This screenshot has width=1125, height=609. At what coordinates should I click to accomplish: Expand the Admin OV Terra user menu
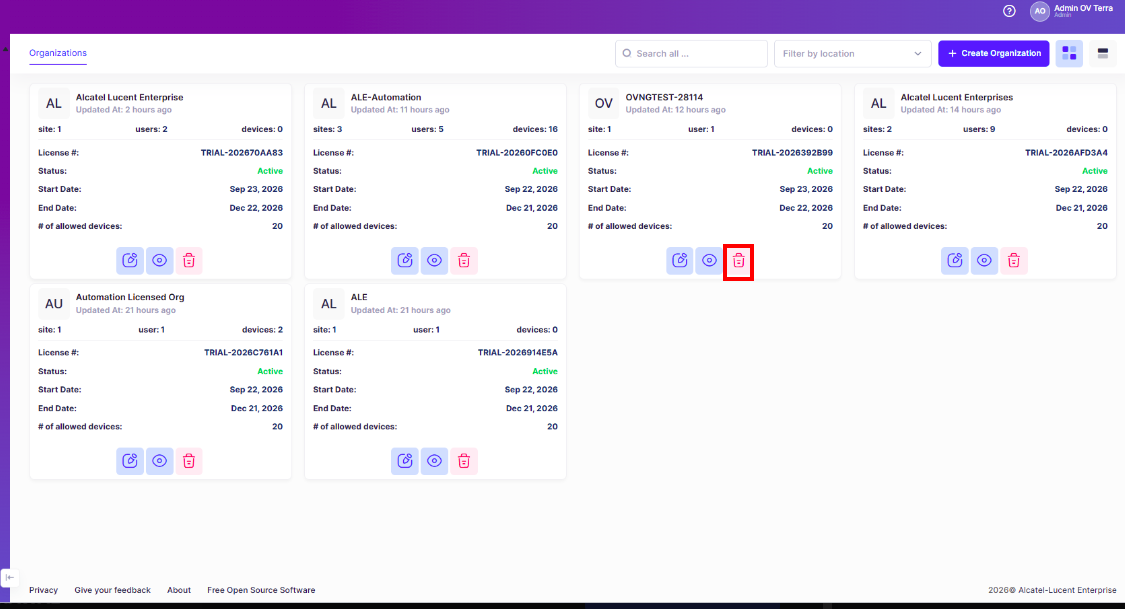click(x=1072, y=11)
